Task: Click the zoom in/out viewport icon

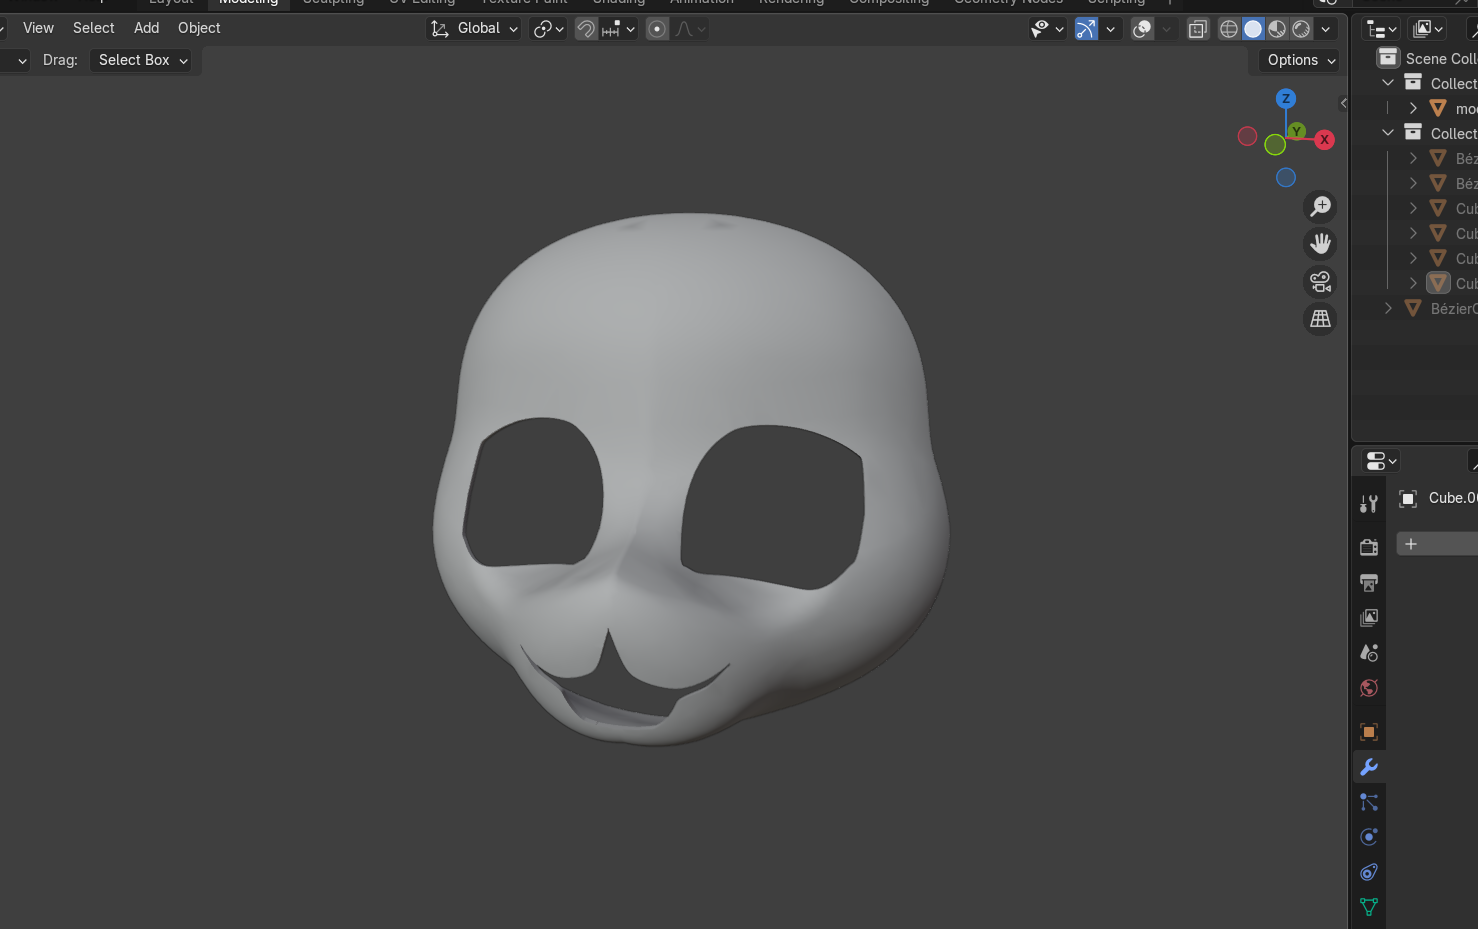Action: point(1321,206)
